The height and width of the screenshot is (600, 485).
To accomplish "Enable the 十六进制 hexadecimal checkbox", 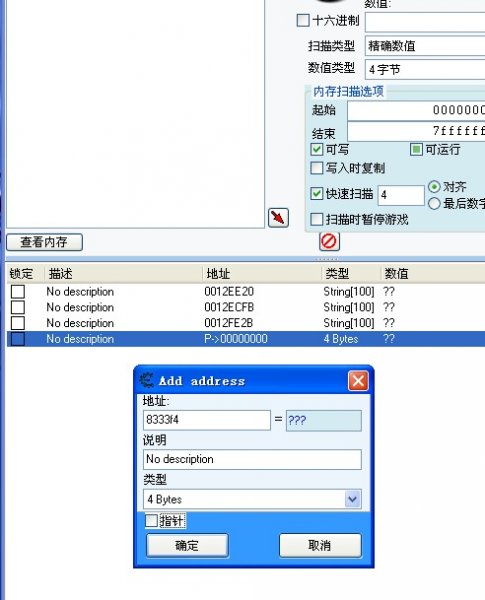I will tap(303, 20).
